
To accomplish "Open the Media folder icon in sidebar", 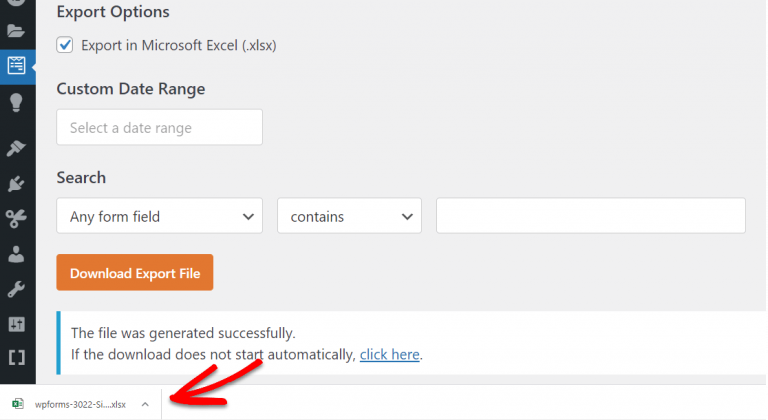I will [x=16, y=31].
